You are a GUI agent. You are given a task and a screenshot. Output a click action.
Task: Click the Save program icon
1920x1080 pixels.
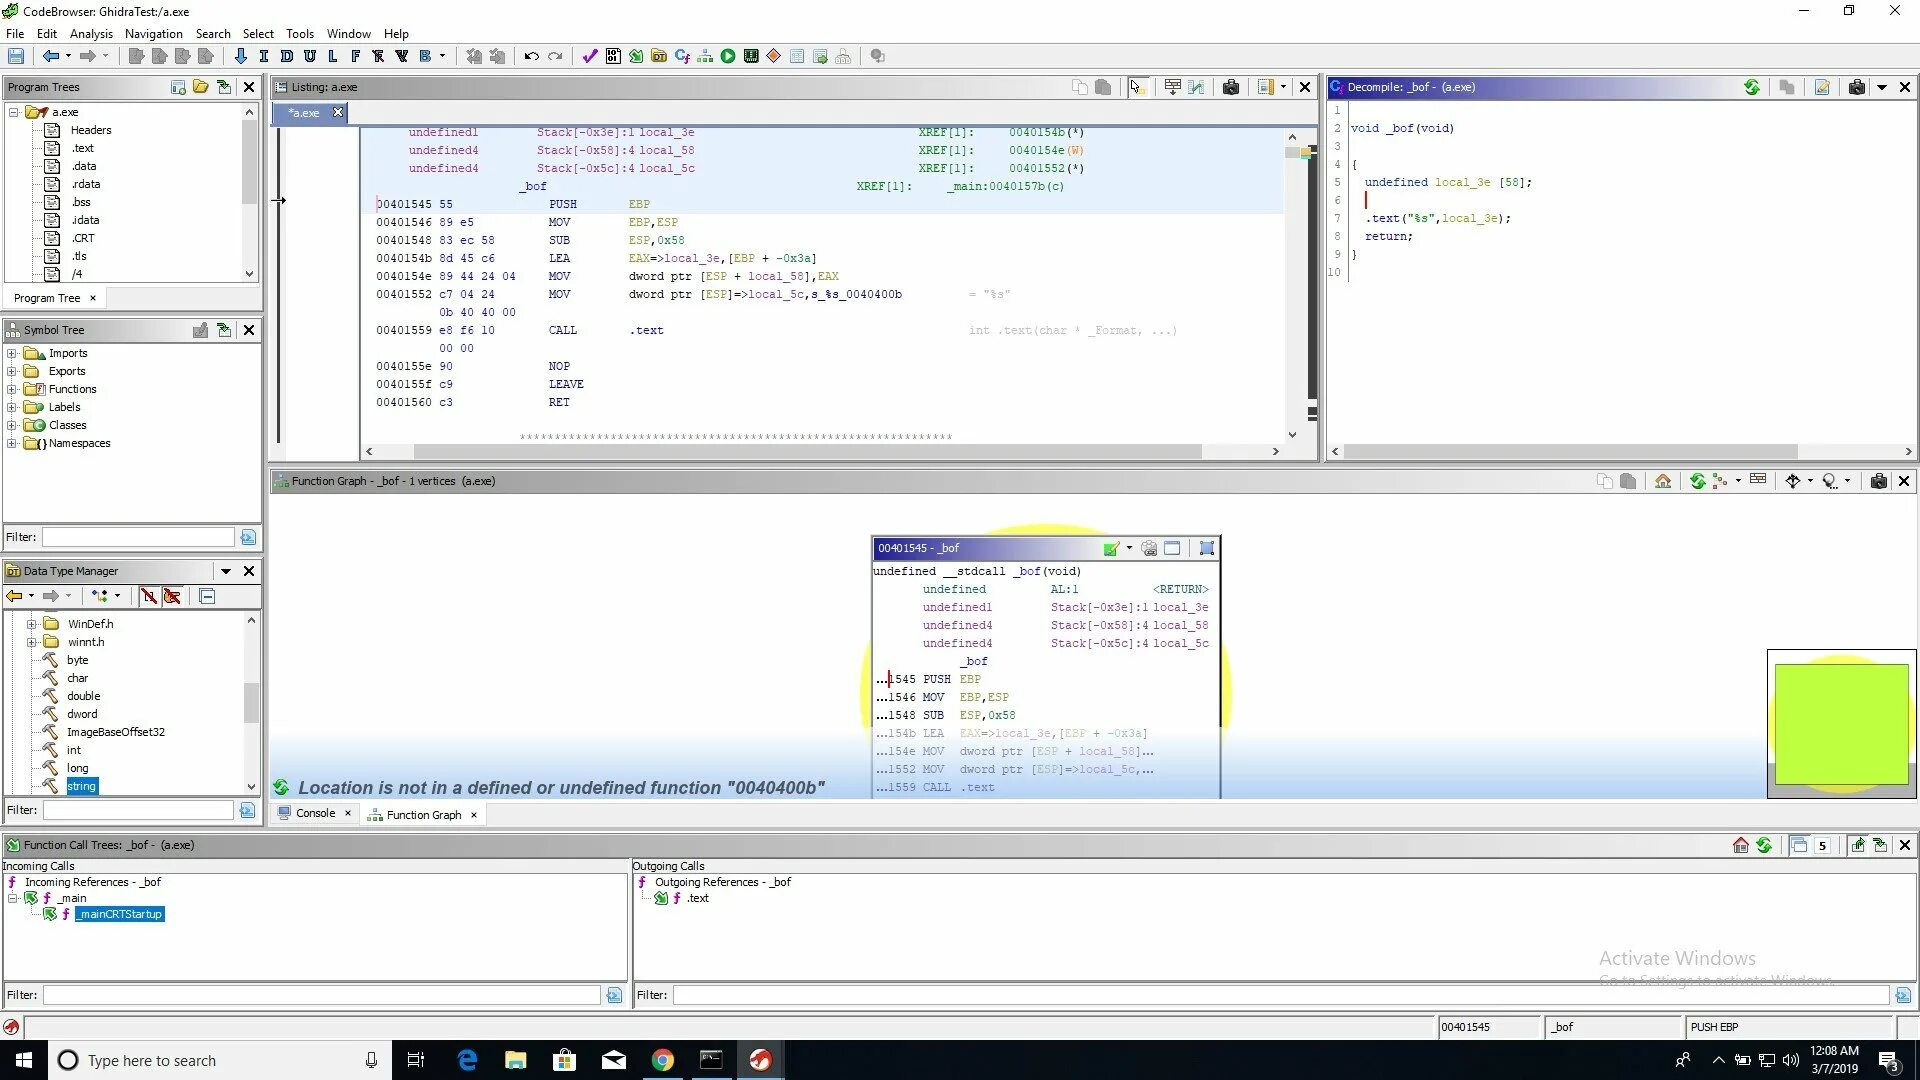[x=16, y=56]
